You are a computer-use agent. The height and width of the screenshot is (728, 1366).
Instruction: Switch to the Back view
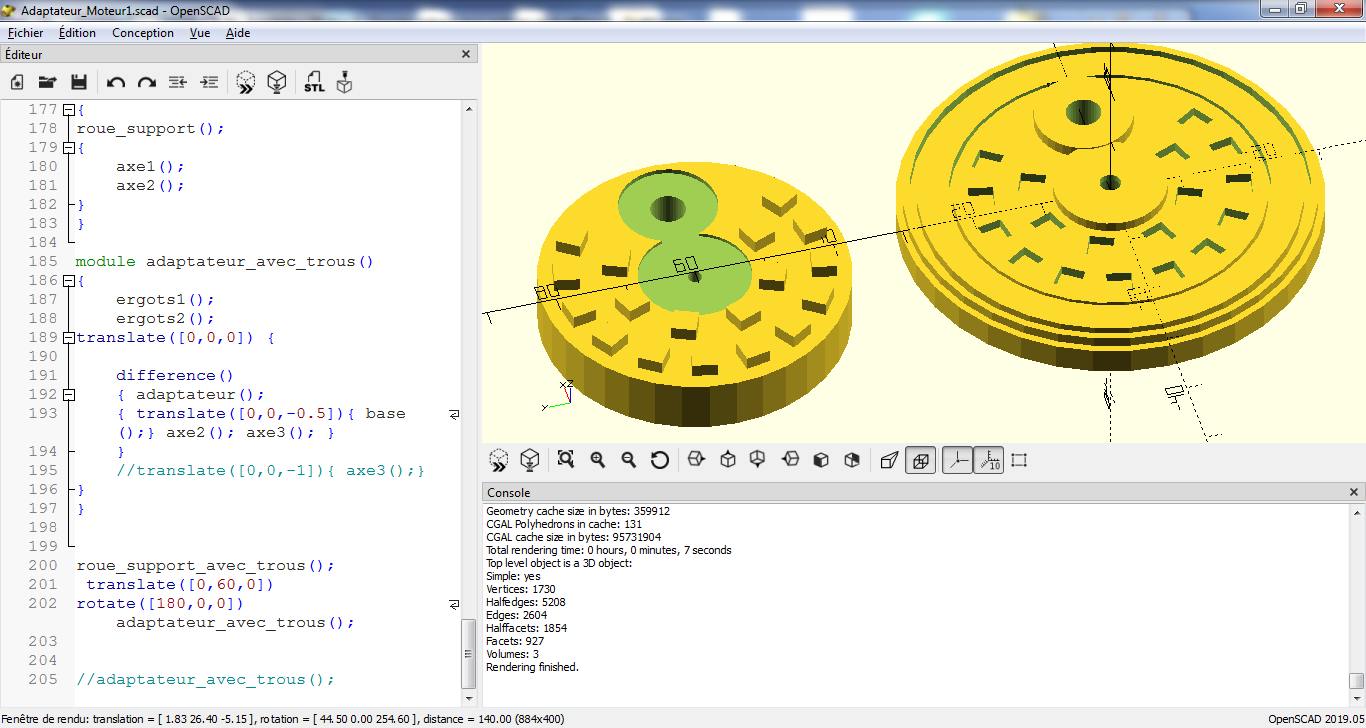[852, 460]
